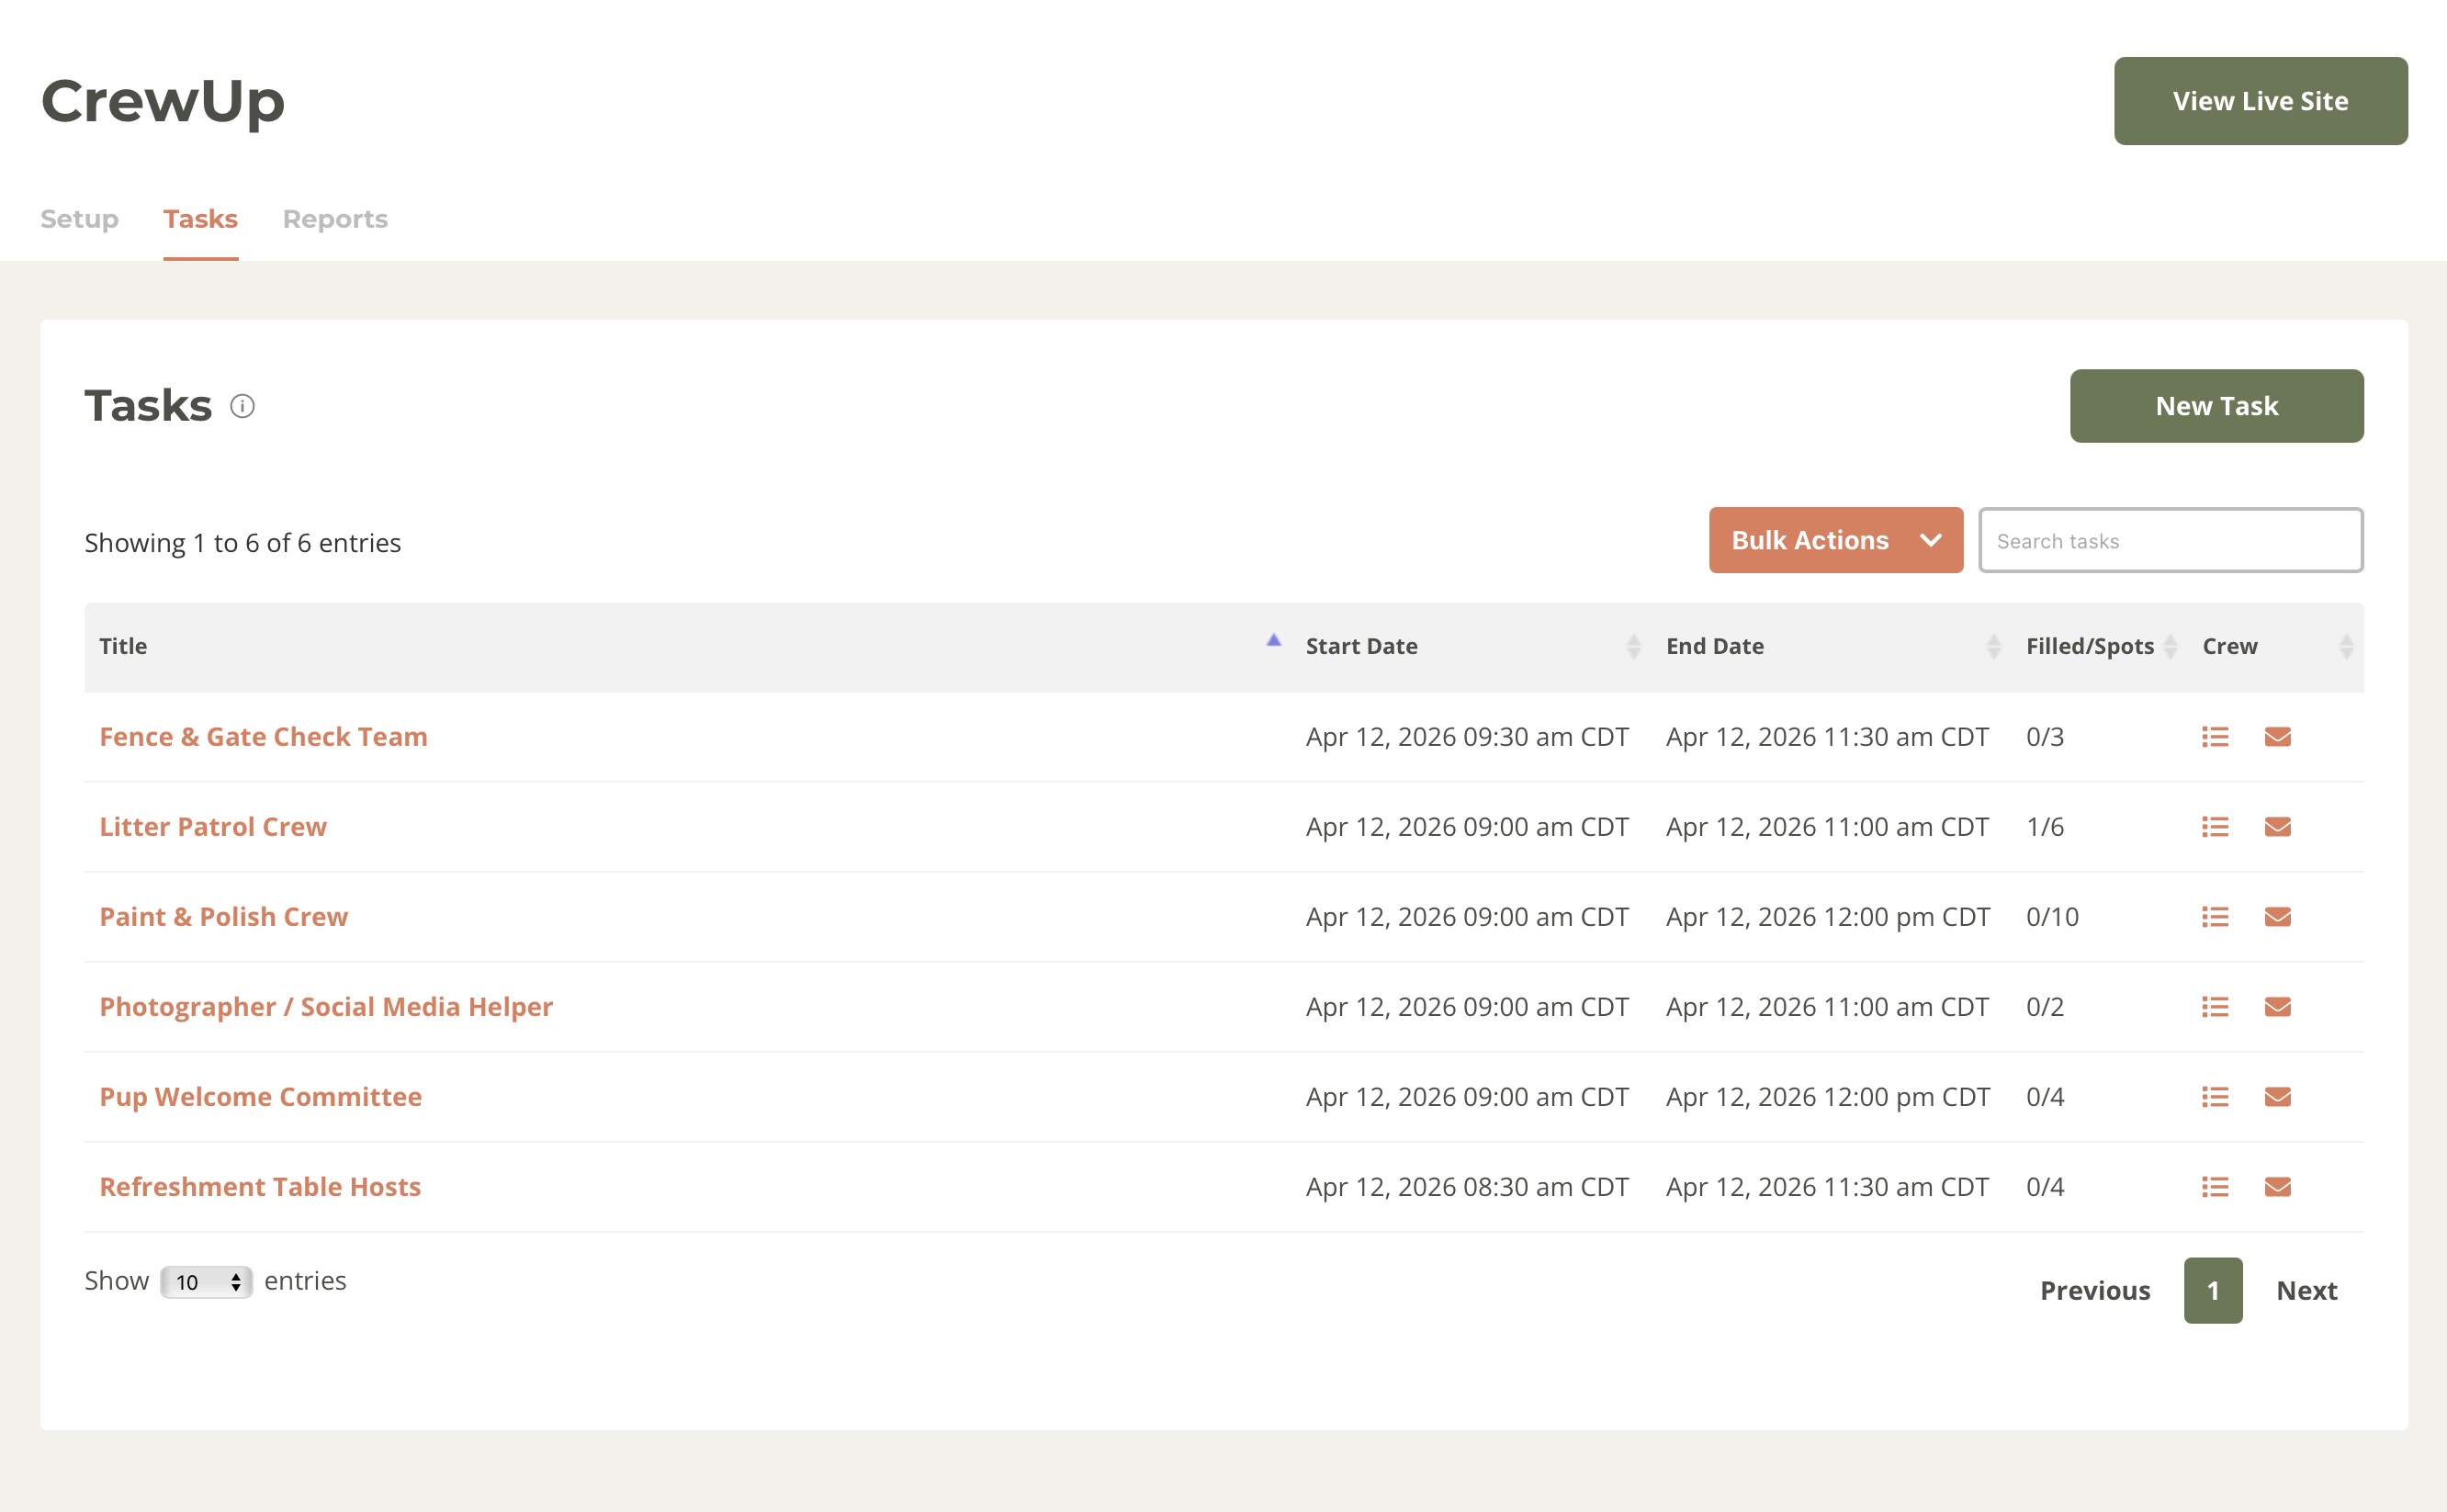View crew list for Pup Welcome Committee

[2214, 1097]
